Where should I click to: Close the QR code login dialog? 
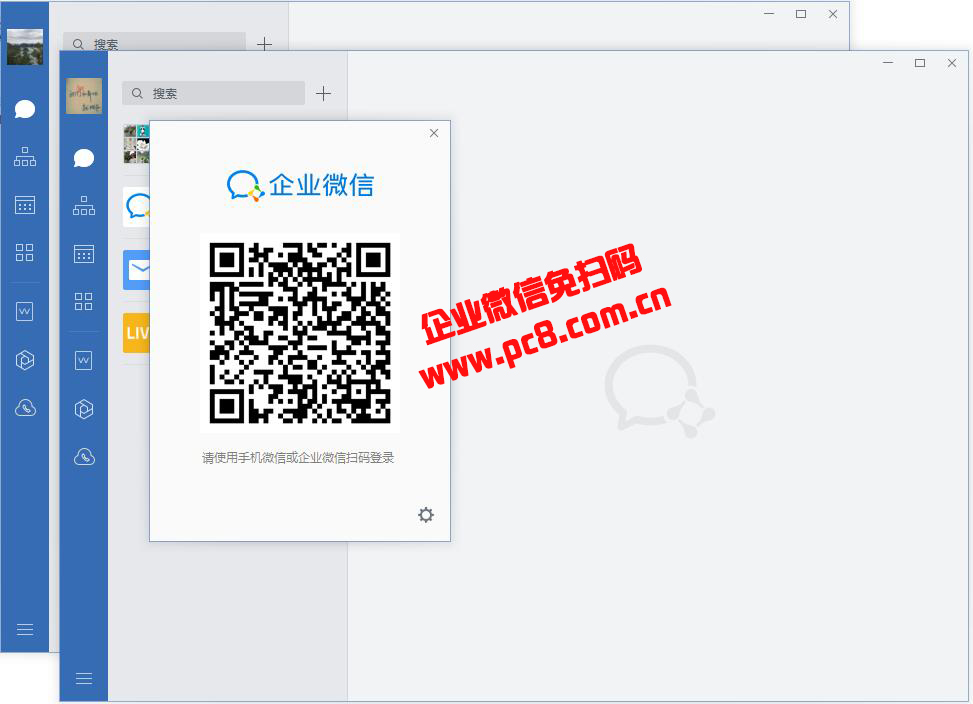point(434,133)
